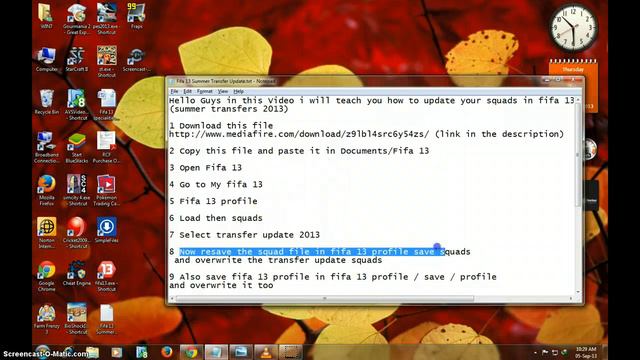Open the File menu in Notepad
Image resolution: width=640 pixels, height=360 pixels.
pyautogui.click(x=174, y=91)
